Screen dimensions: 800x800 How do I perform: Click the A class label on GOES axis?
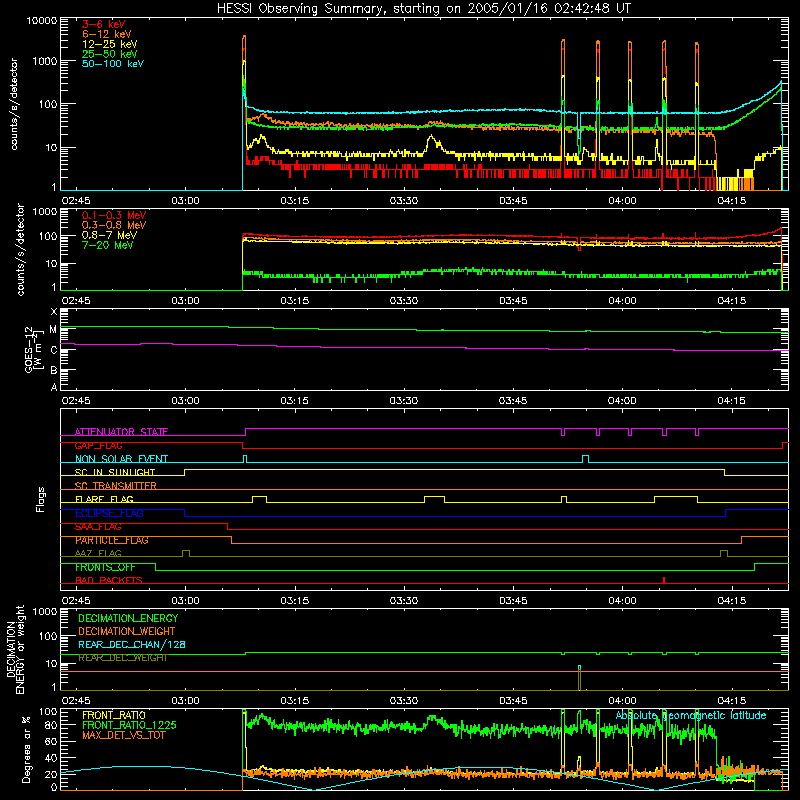pos(54,387)
